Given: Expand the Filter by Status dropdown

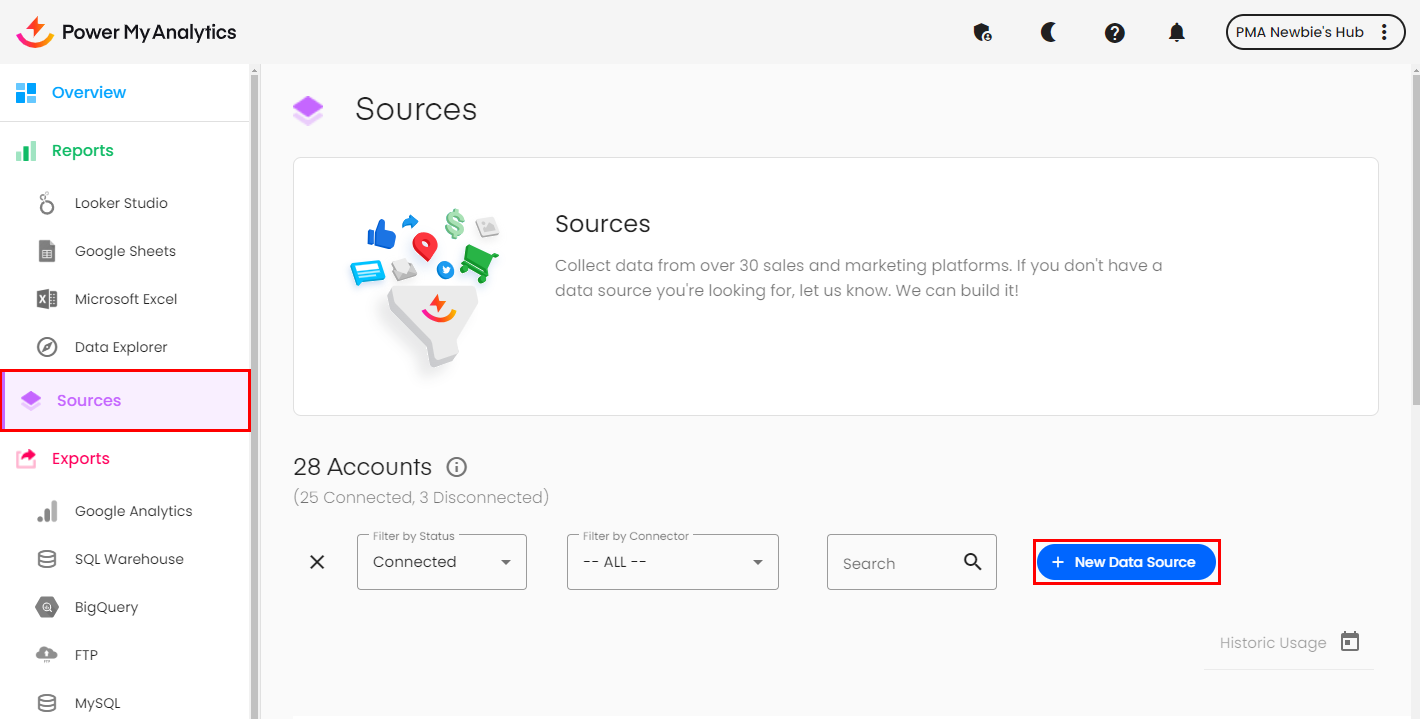Looking at the screenshot, I should coord(441,562).
